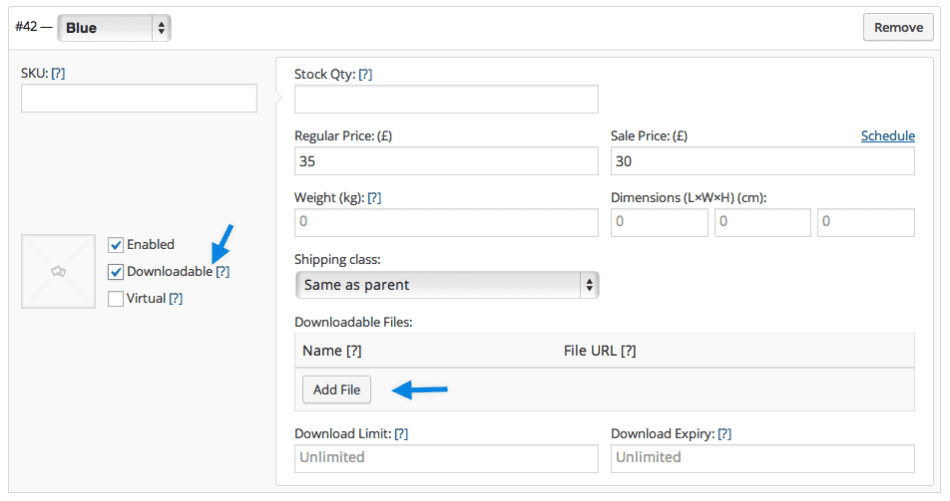This screenshot has width=950, height=501.
Task: Click the Add File button
Action: pos(336,390)
